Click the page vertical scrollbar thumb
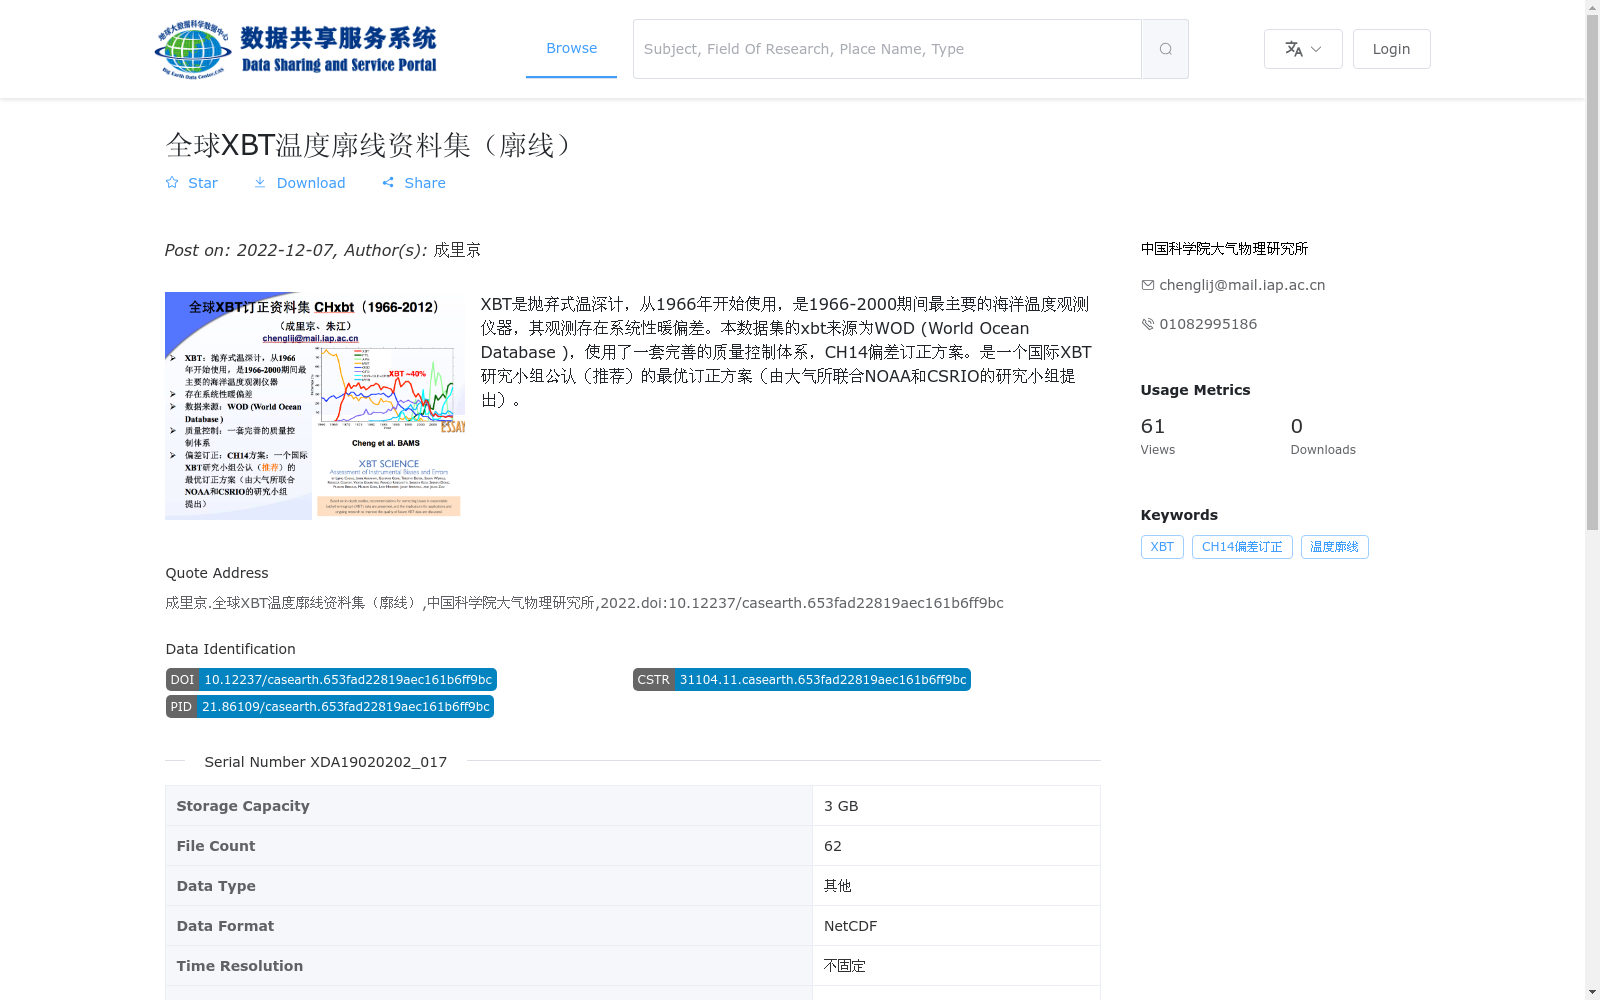1600x1000 pixels. (1592, 274)
